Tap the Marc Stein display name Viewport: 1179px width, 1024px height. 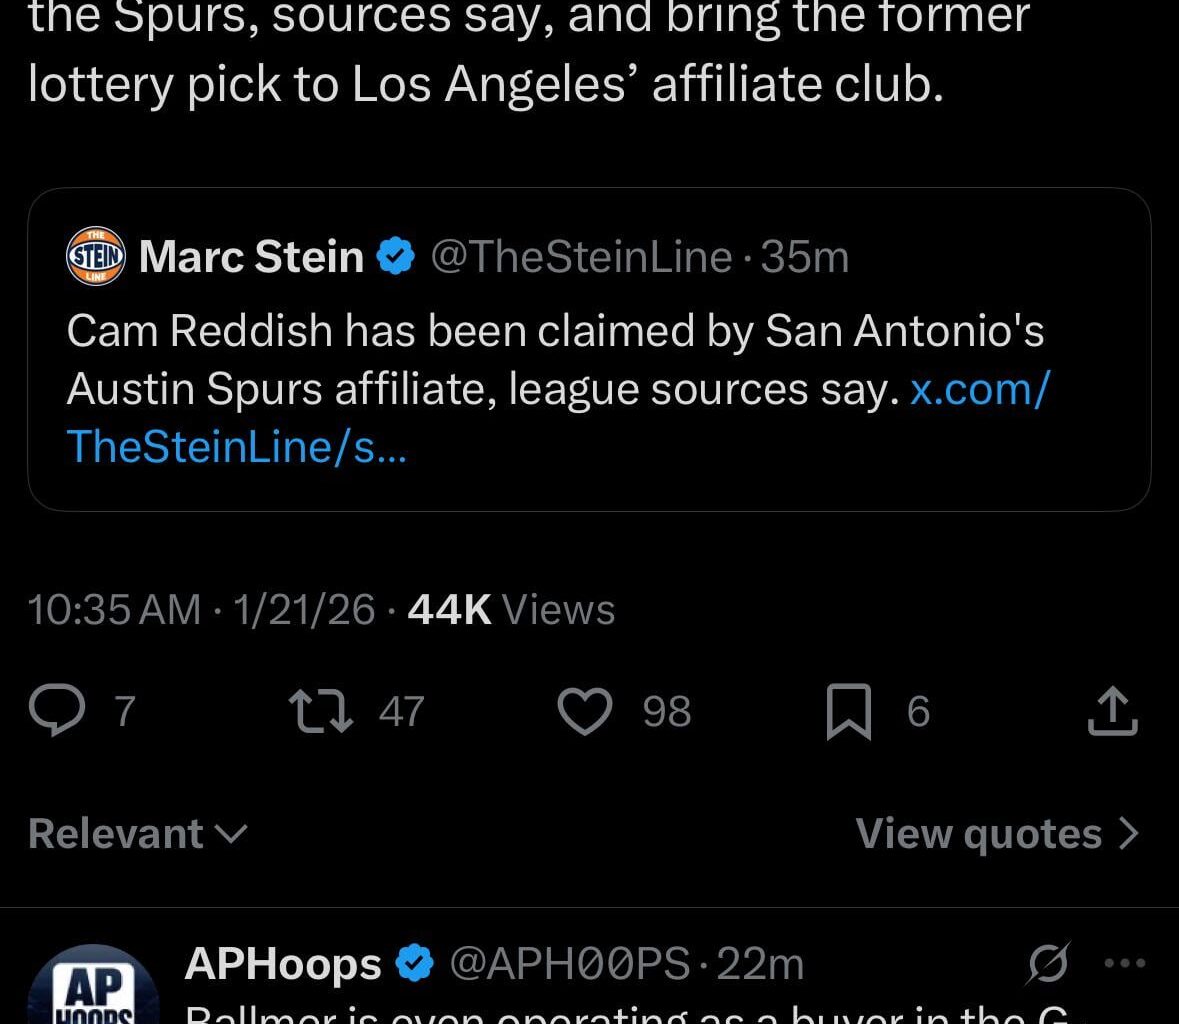(x=251, y=258)
